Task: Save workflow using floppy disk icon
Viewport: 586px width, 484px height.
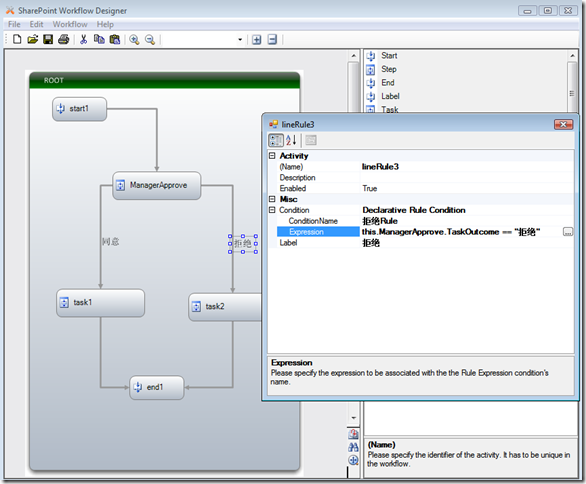Action: tap(48, 39)
